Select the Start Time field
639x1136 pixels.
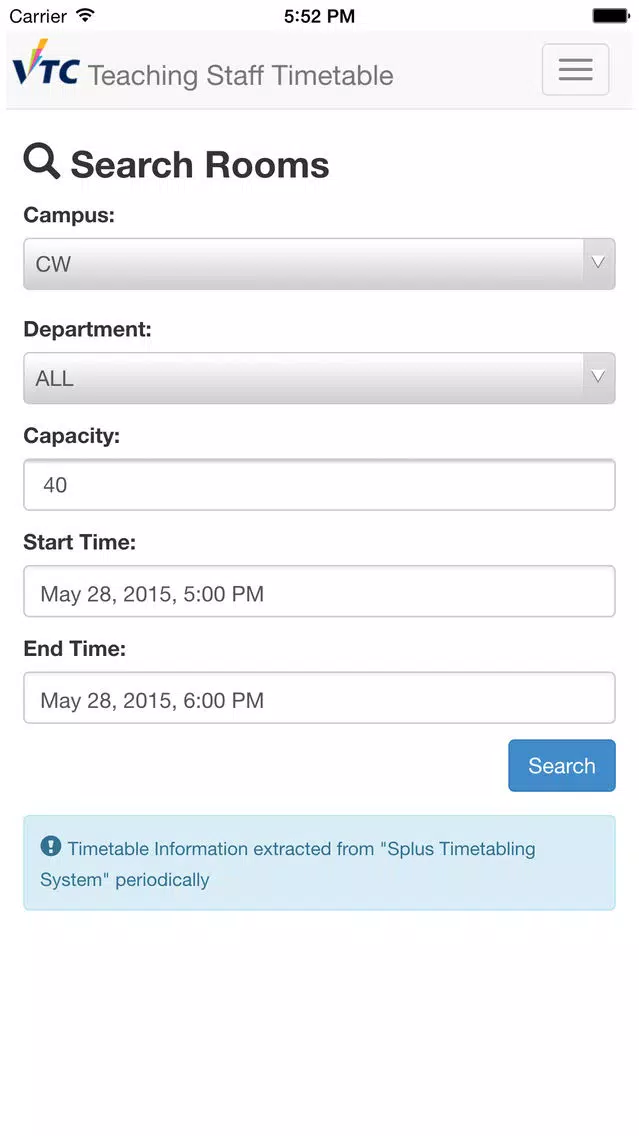[x=320, y=591]
